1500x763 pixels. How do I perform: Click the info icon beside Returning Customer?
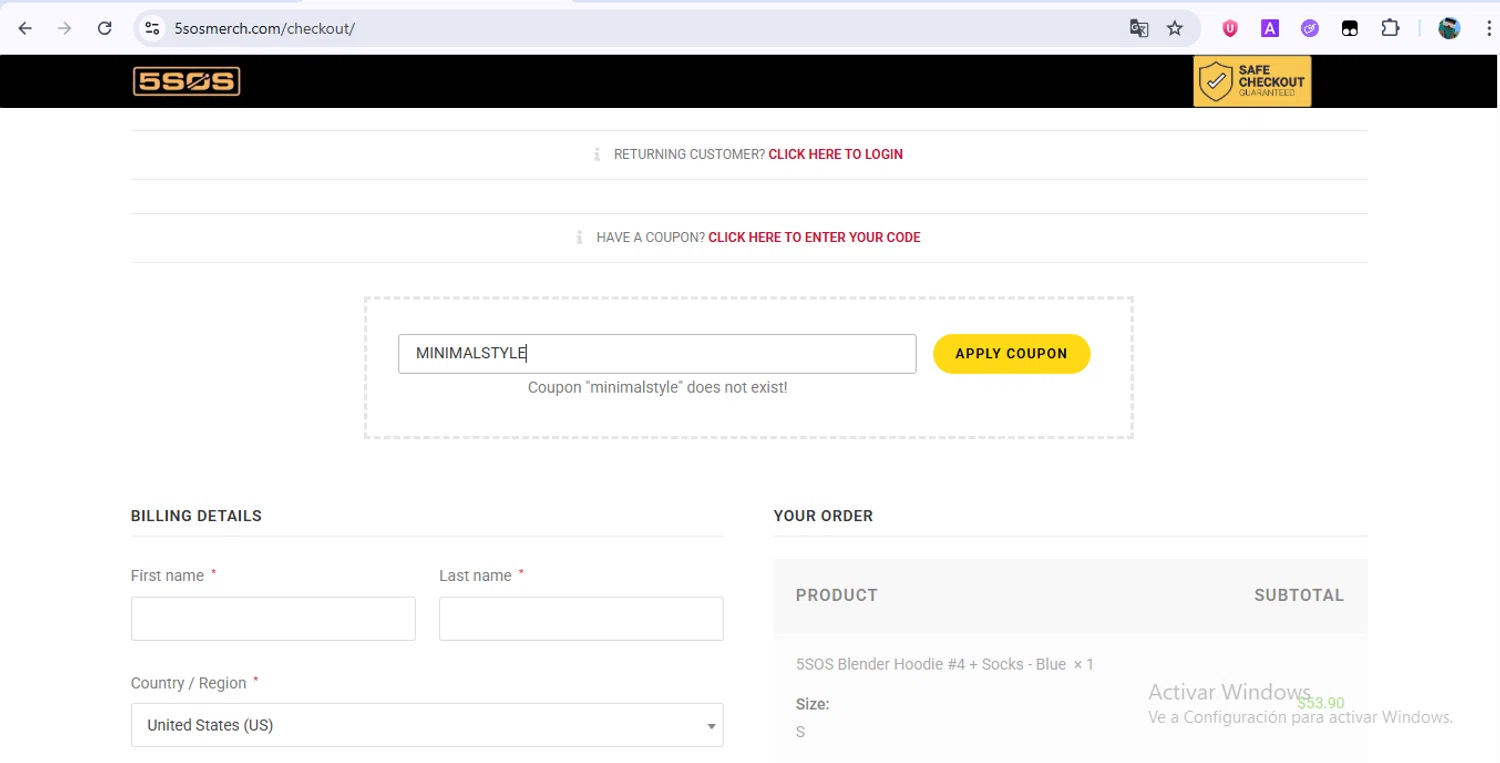[x=597, y=154]
